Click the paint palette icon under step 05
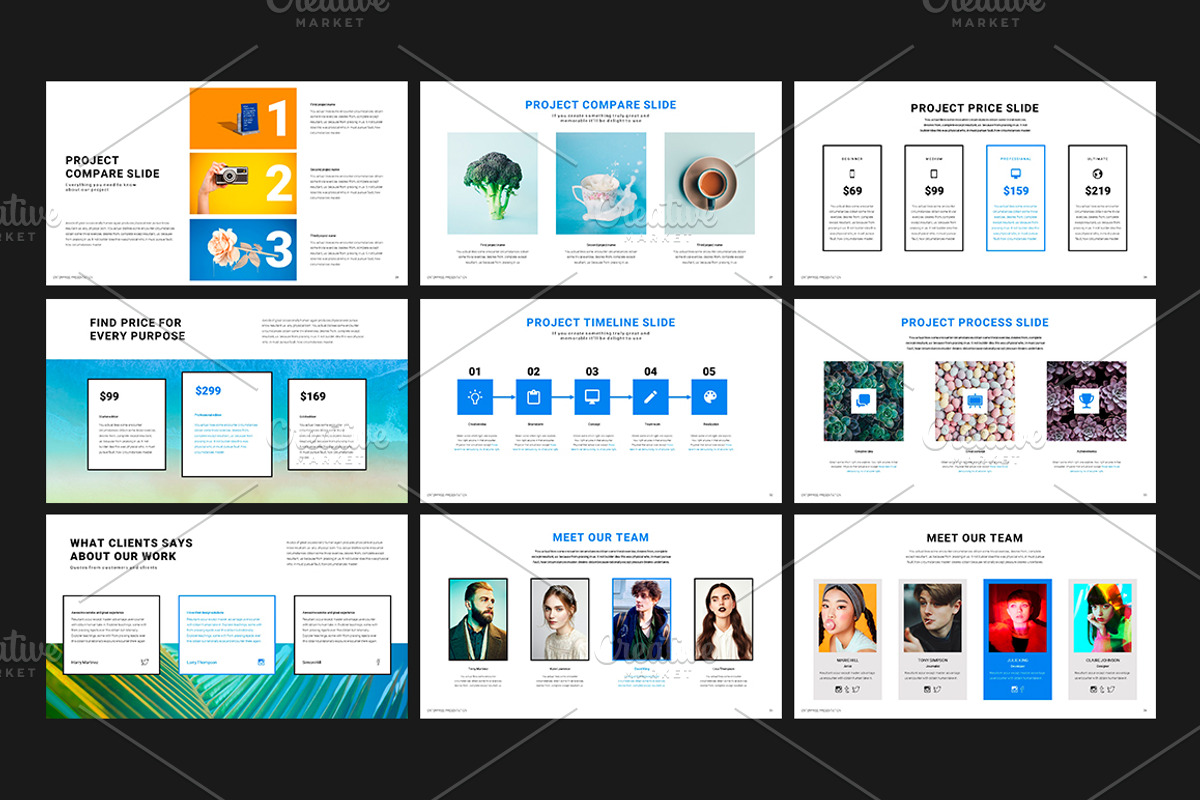Screen dimensions: 1200x800 click(709, 397)
